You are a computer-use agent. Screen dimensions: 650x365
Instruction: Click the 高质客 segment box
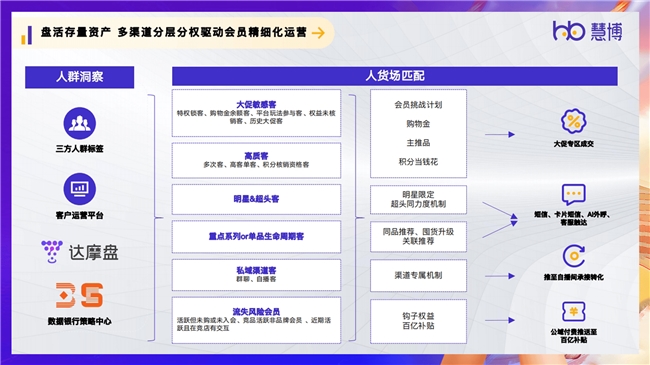[256, 161]
